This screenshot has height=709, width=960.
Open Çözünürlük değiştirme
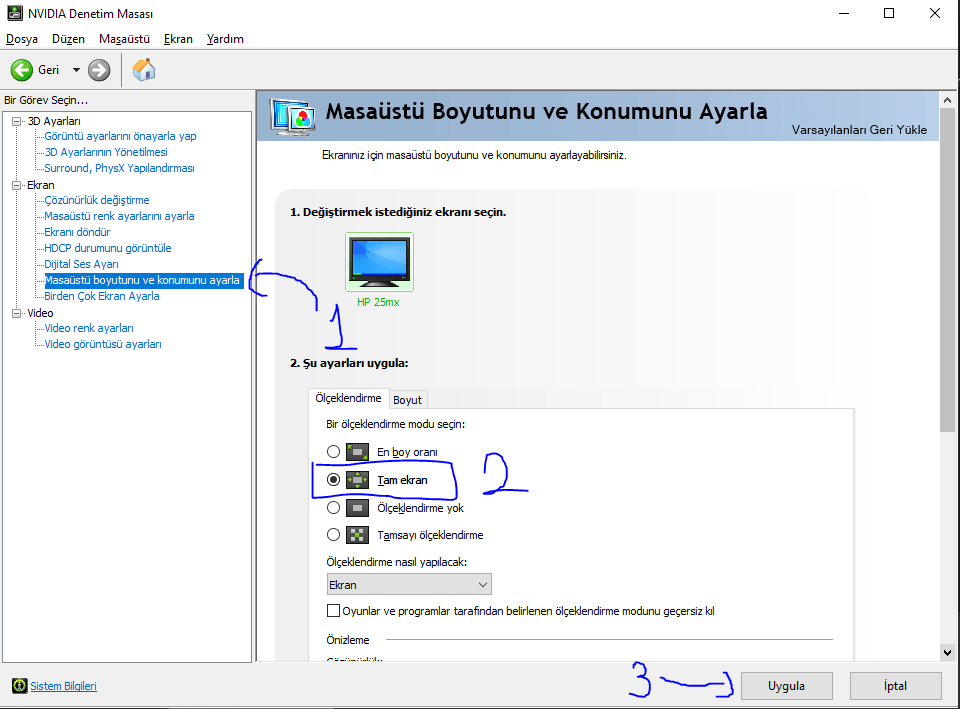[x=97, y=200]
